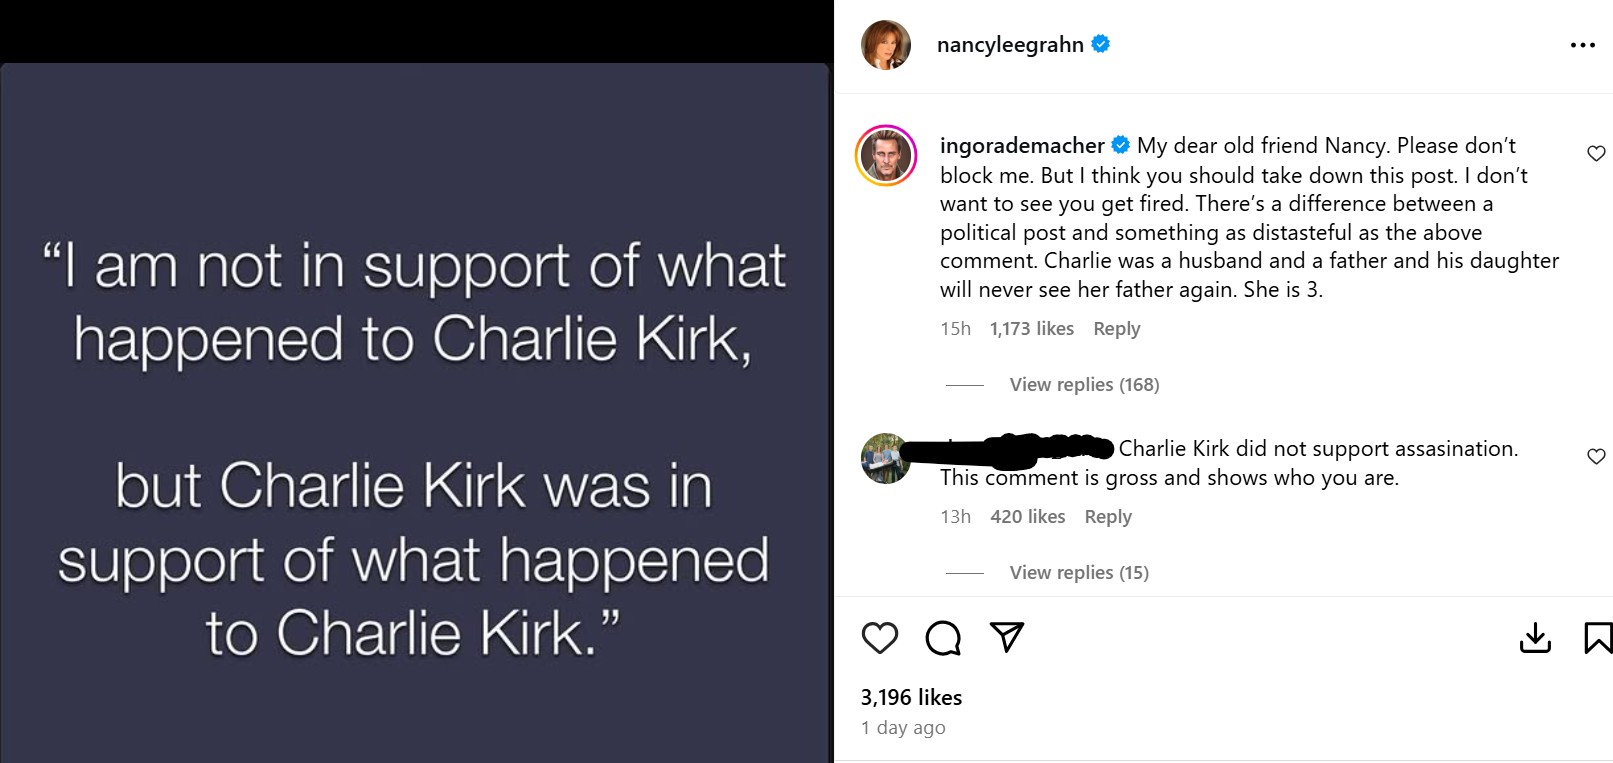Open the three-dot more options menu

pyautogui.click(x=1582, y=45)
